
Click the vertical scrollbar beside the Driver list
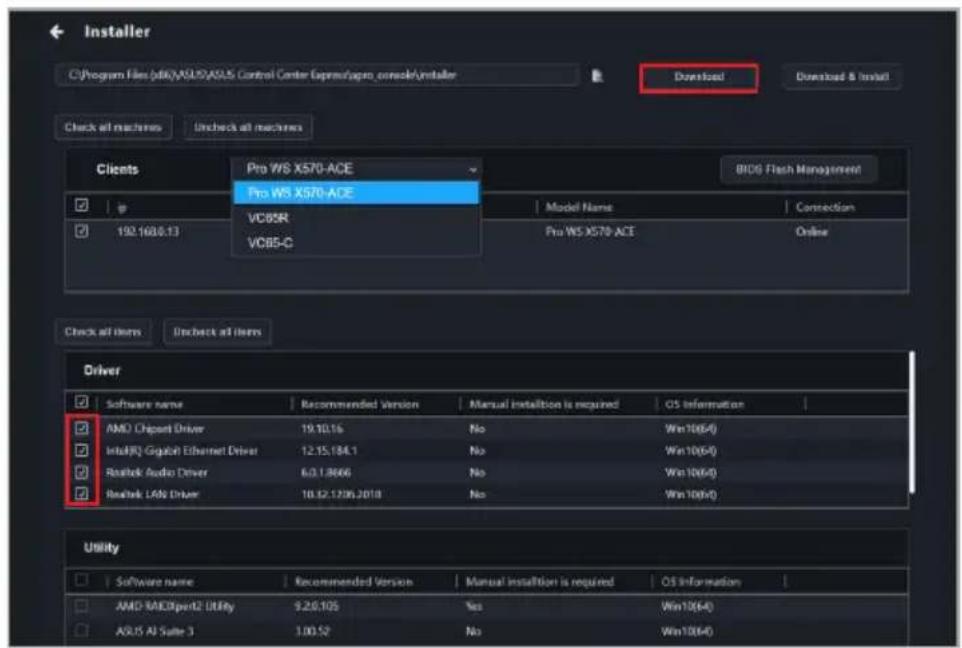(913, 422)
